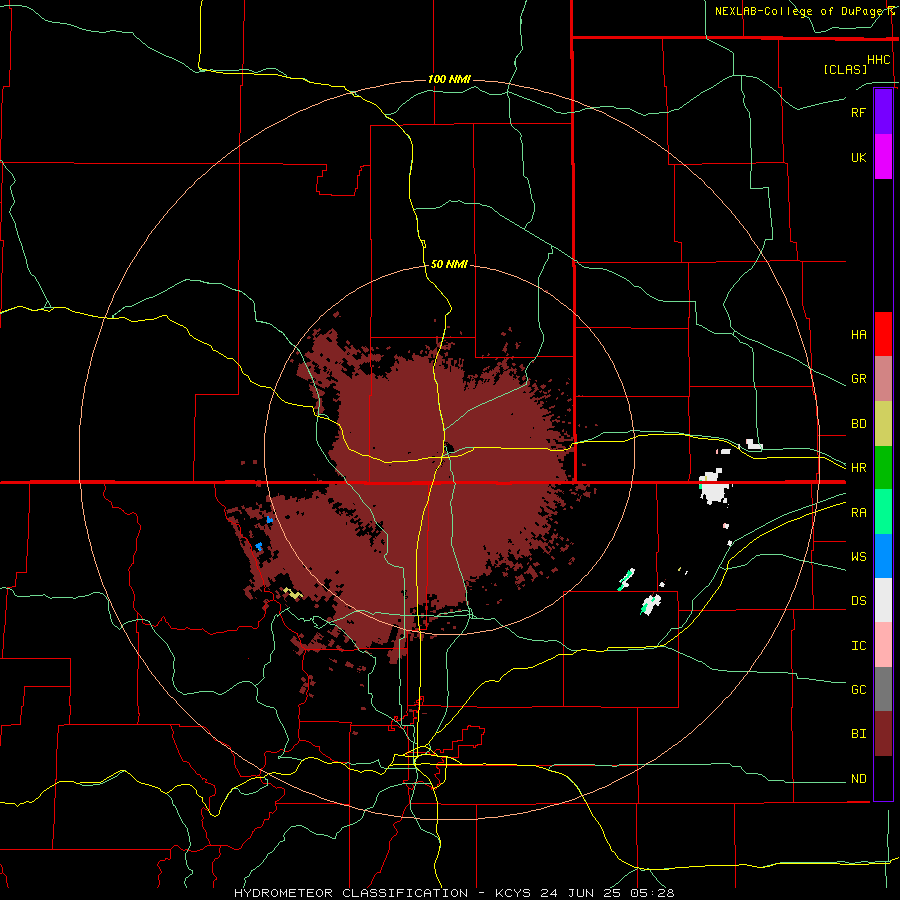900x900 pixels.
Task: Click the HA red legend swatch
Action: click(883, 334)
